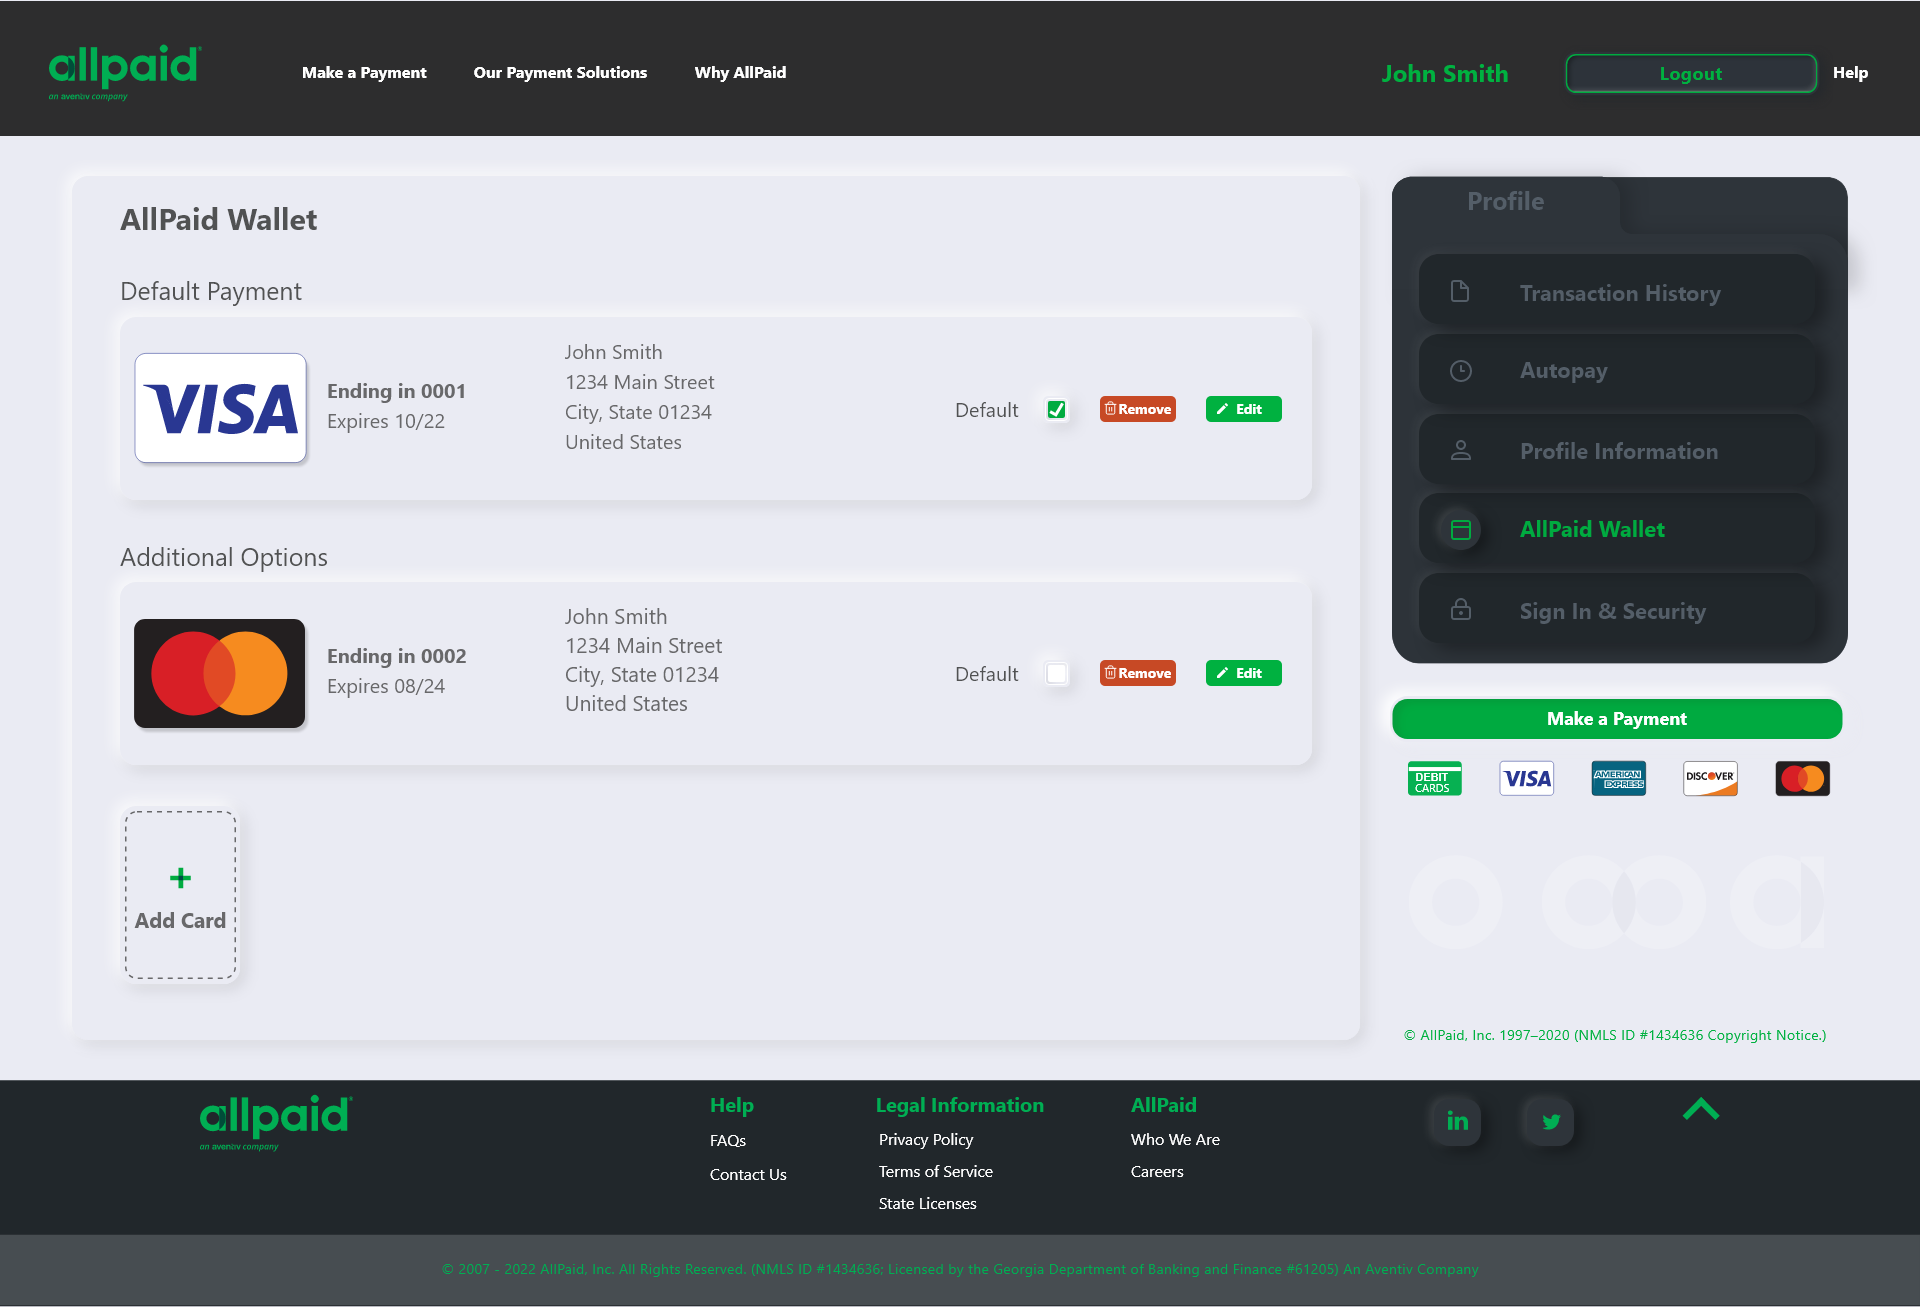Open Profile Information menu item
1920x1307 pixels.
[1617, 450]
